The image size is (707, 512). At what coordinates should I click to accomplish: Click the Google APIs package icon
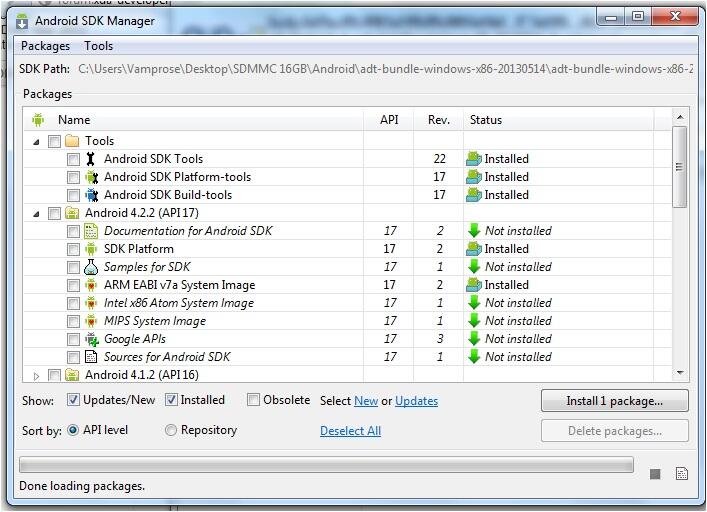[91, 339]
